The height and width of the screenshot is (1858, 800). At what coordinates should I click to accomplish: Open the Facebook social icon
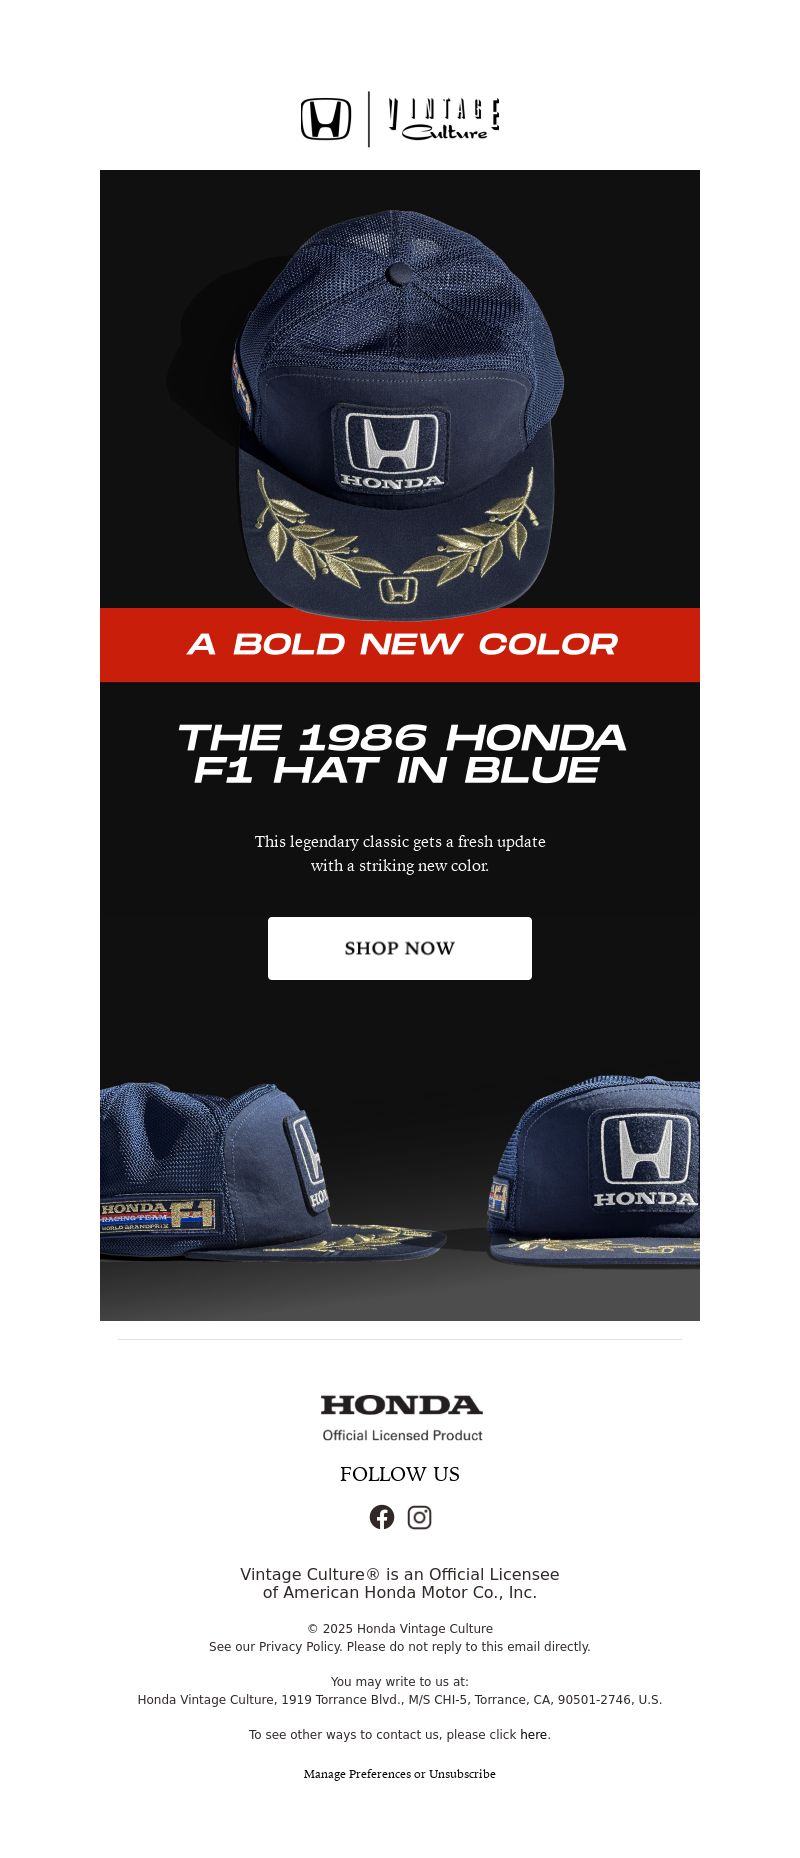click(x=382, y=1517)
